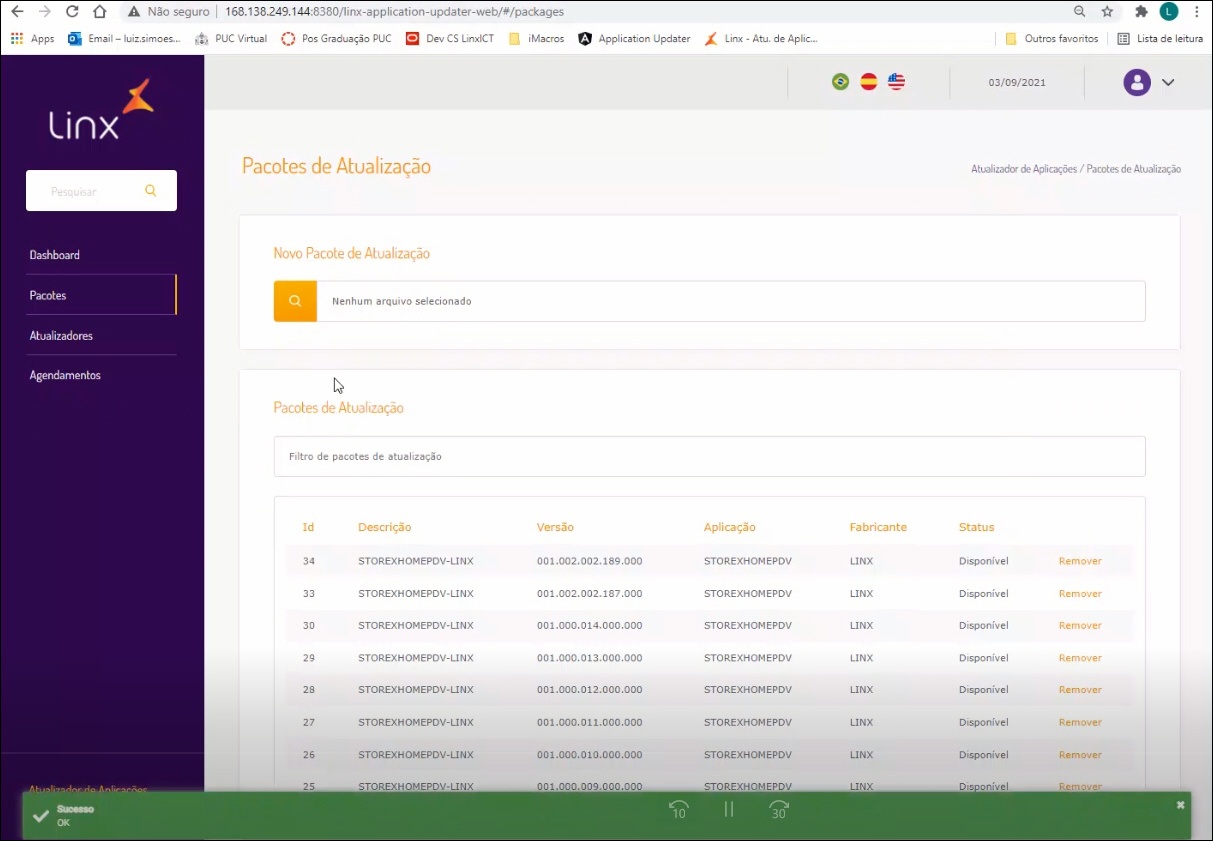The height and width of the screenshot is (841, 1213).
Task: Click Atualizador de Aplicações breadcrumb link
Action: click(x=1024, y=169)
